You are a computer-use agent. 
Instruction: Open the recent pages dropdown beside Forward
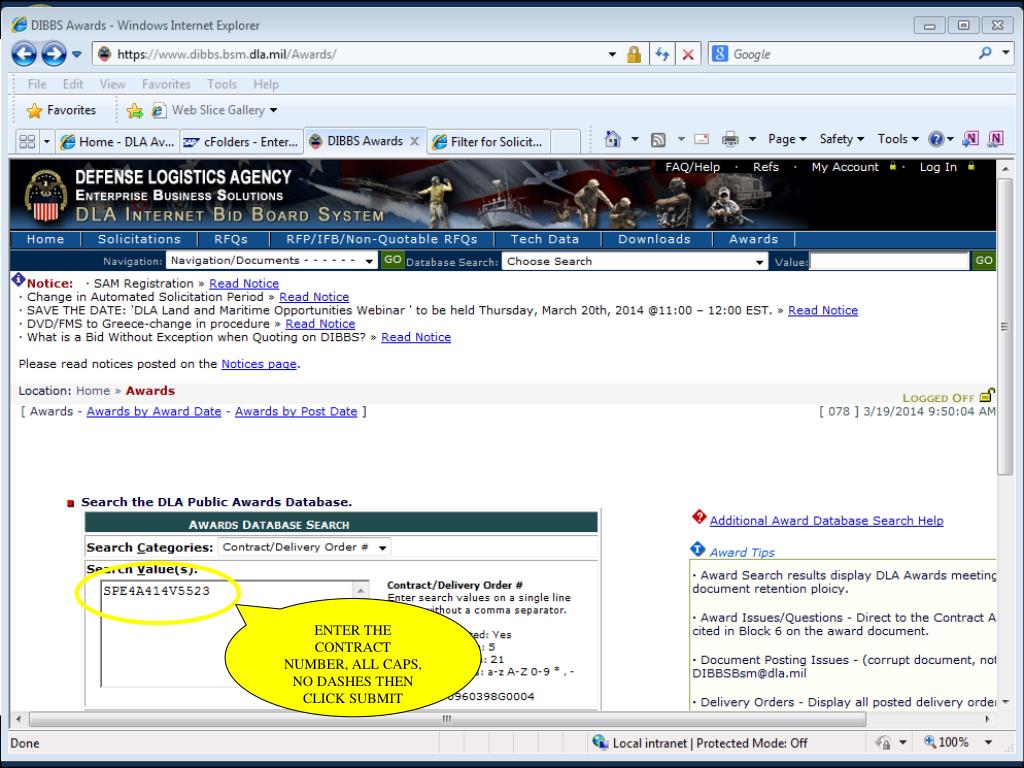point(76,54)
